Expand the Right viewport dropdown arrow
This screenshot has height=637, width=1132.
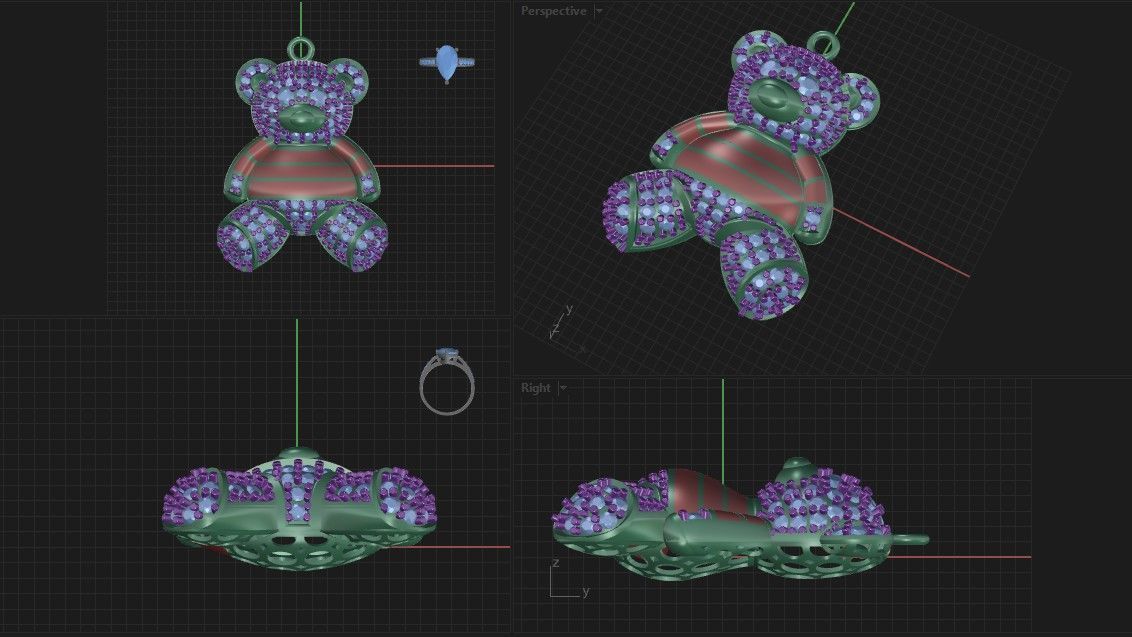563,388
